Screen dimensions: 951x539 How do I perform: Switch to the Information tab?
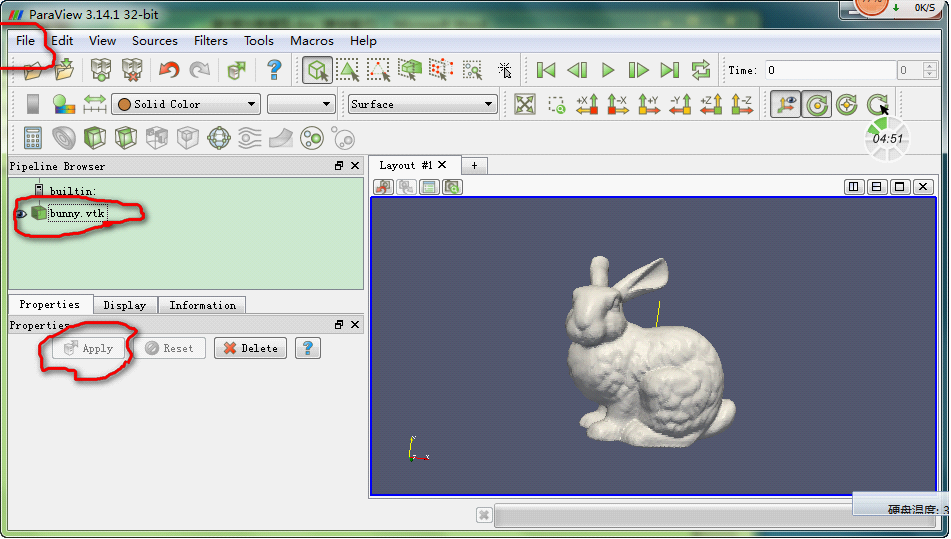click(203, 305)
